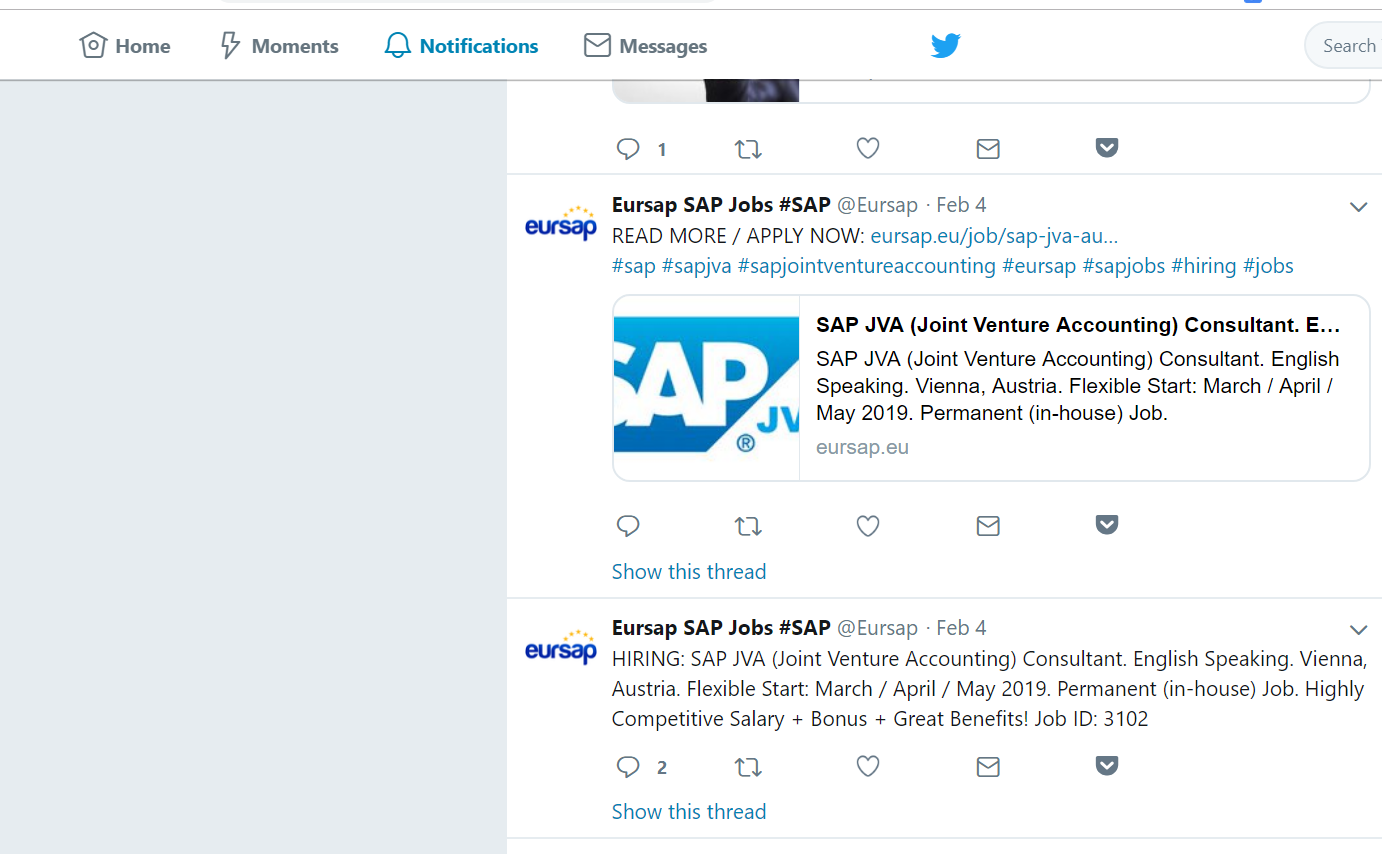Expand options chevron on the HIRING tweet

point(1358,630)
